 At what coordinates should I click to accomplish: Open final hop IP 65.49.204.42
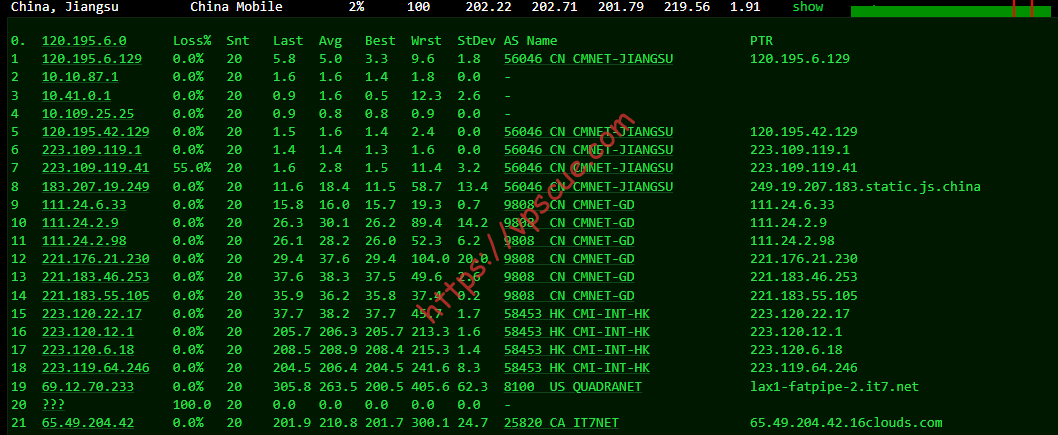[88, 423]
